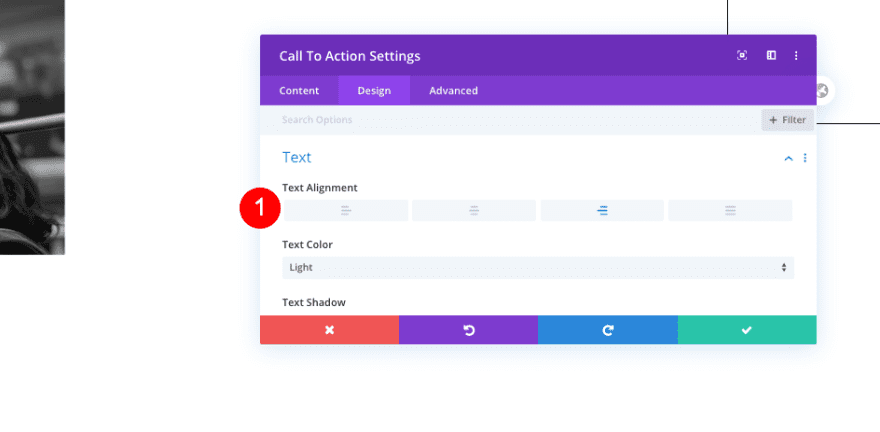Switch to the Content tab
Screen dimensions: 880x432
pos(299,91)
